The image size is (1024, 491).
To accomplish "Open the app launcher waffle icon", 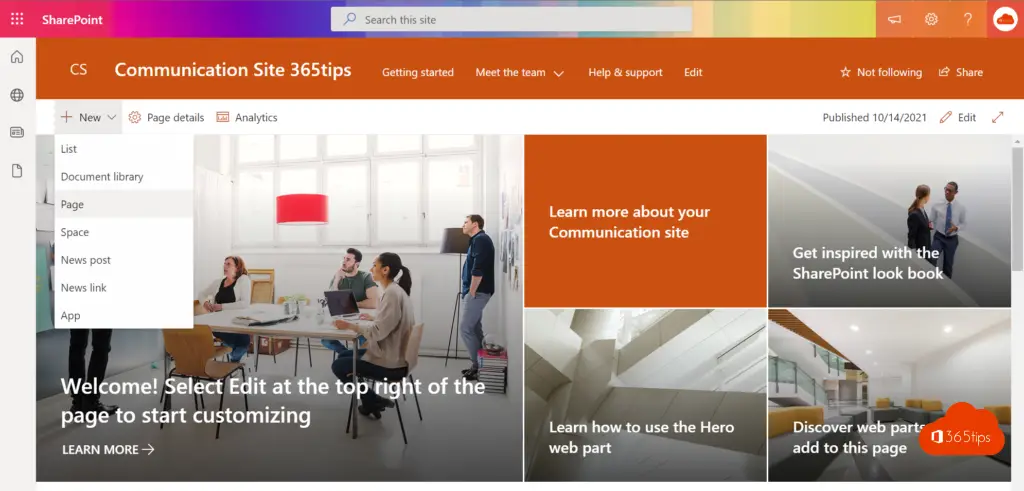I will (x=17, y=19).
